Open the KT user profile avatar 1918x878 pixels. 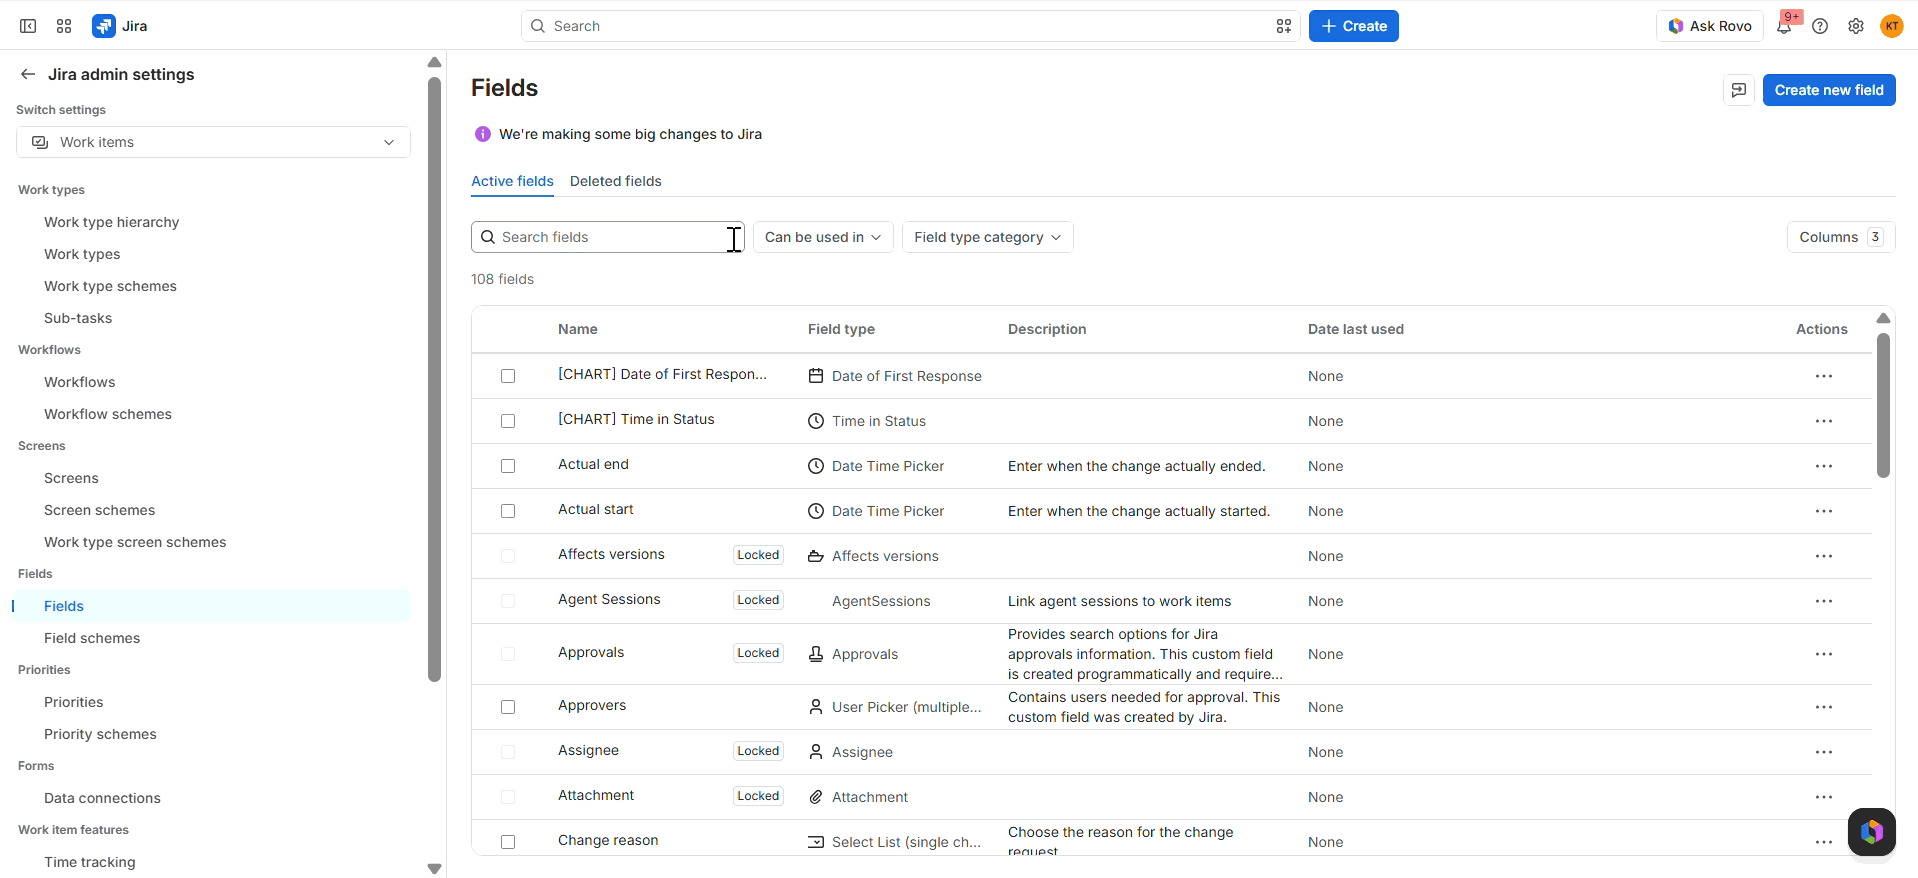(1892, 26)
